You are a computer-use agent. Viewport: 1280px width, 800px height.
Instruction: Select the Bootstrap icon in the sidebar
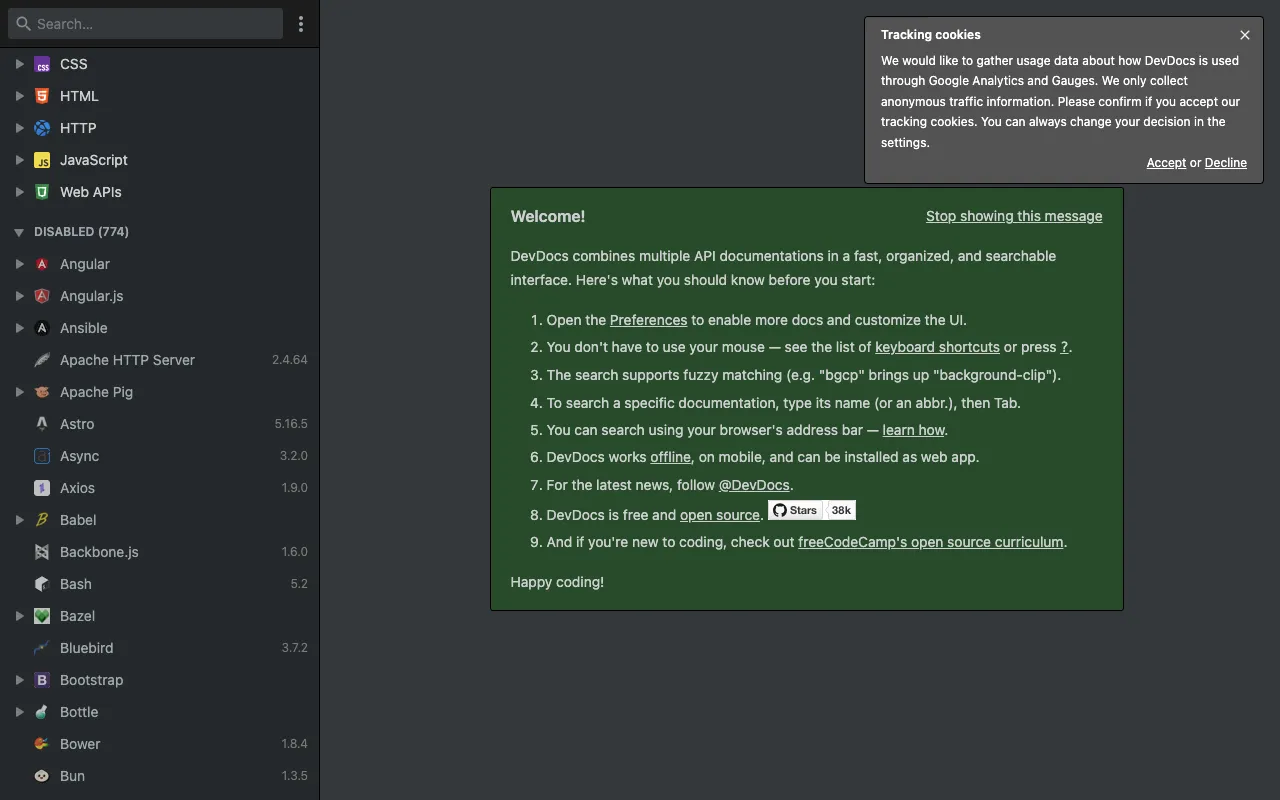click(41, 680)
